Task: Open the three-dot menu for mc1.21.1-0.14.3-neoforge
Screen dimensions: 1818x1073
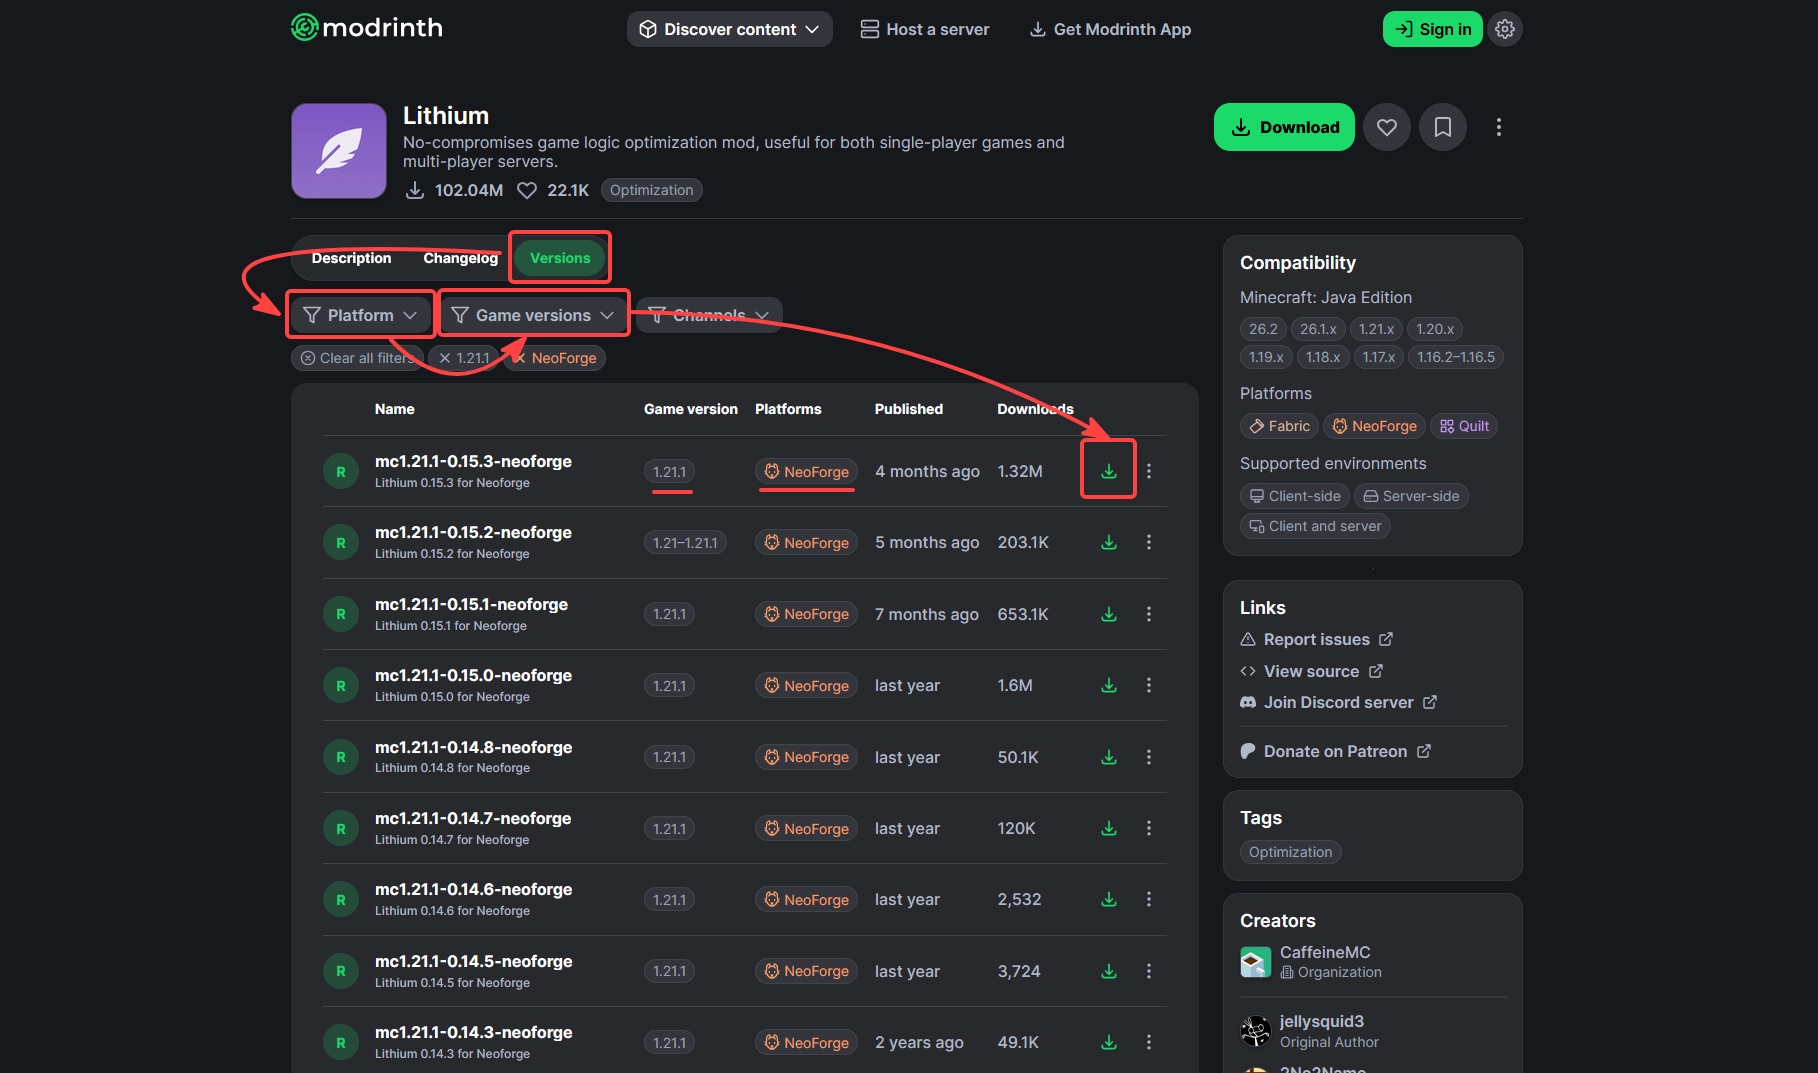Action: [x=1149, y=1042]
